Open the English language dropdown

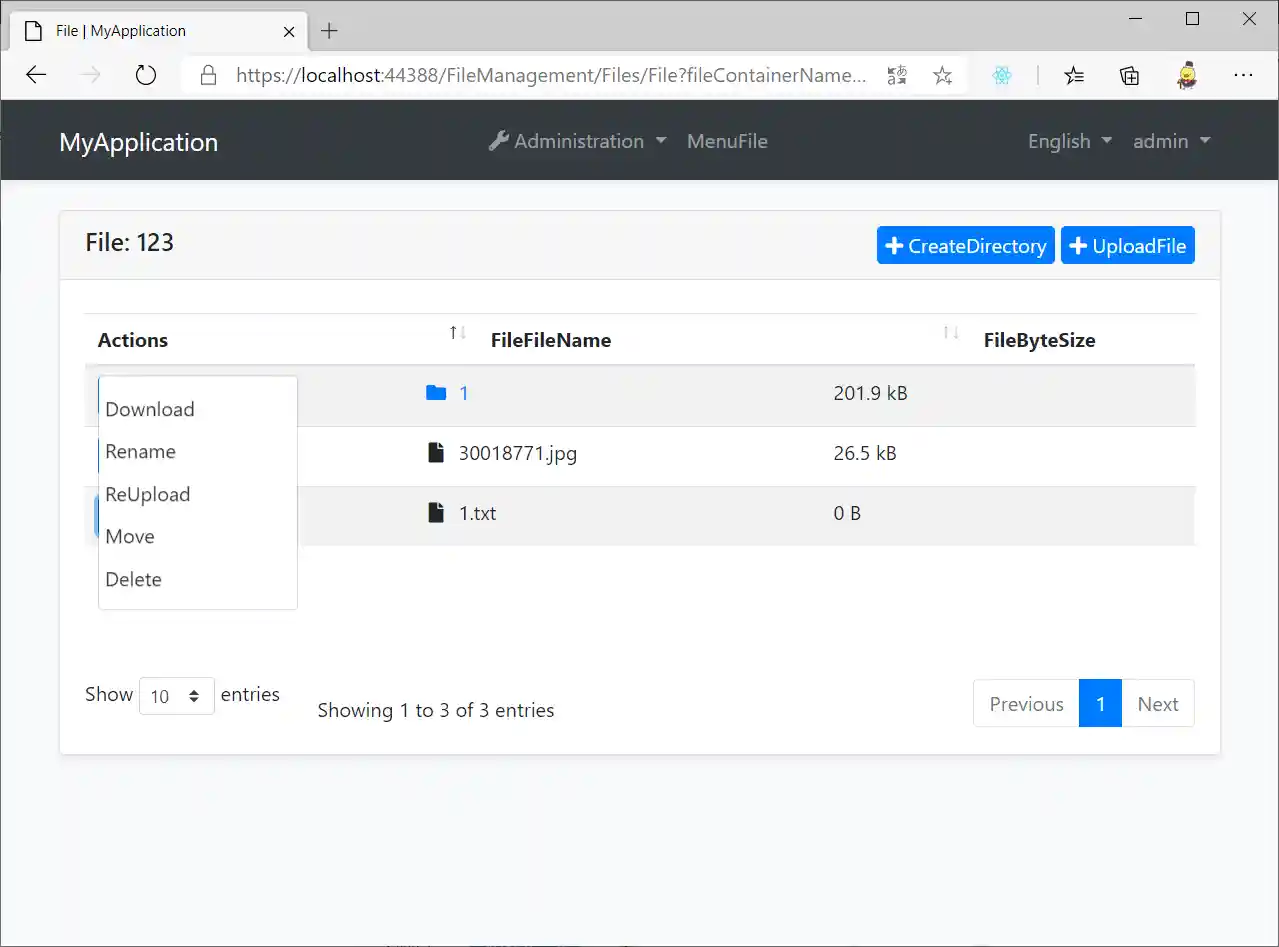click(1069, 141)
